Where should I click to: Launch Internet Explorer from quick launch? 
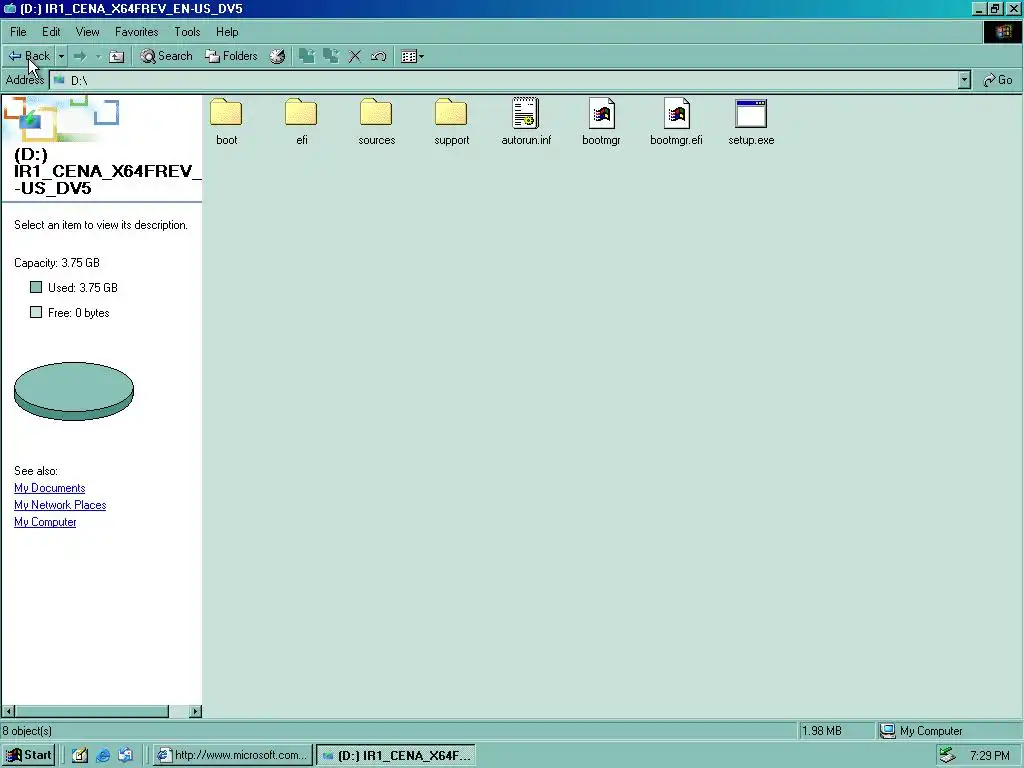pyautogui.click(x=103, y=755)
